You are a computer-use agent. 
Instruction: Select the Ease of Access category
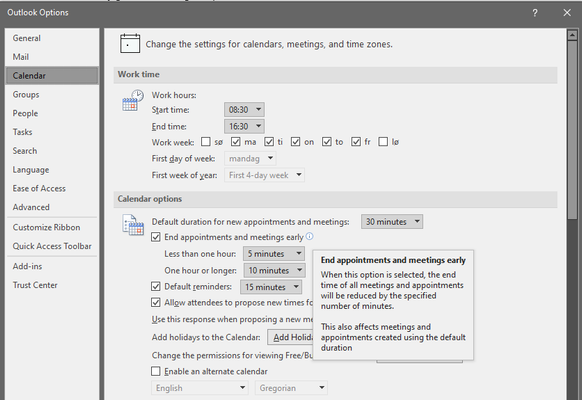52,188
